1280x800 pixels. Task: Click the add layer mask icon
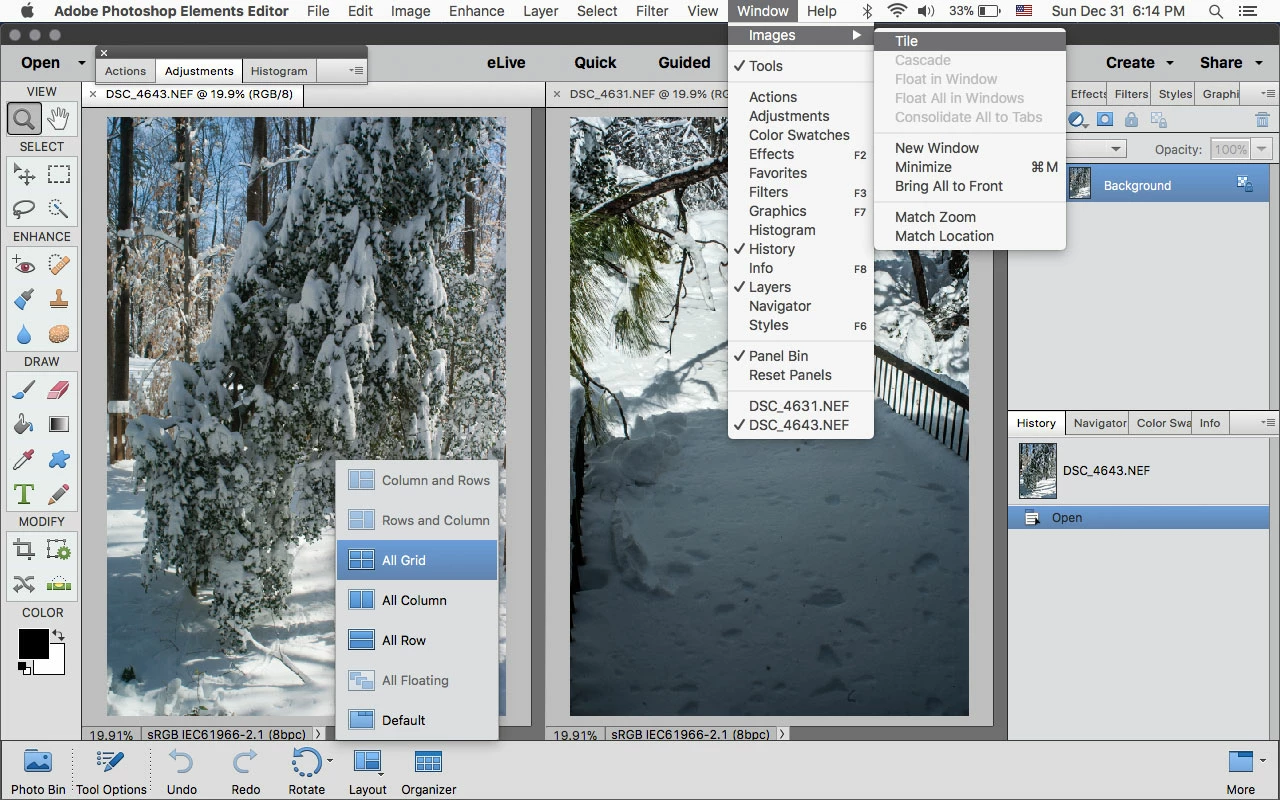coord(1105,120)
